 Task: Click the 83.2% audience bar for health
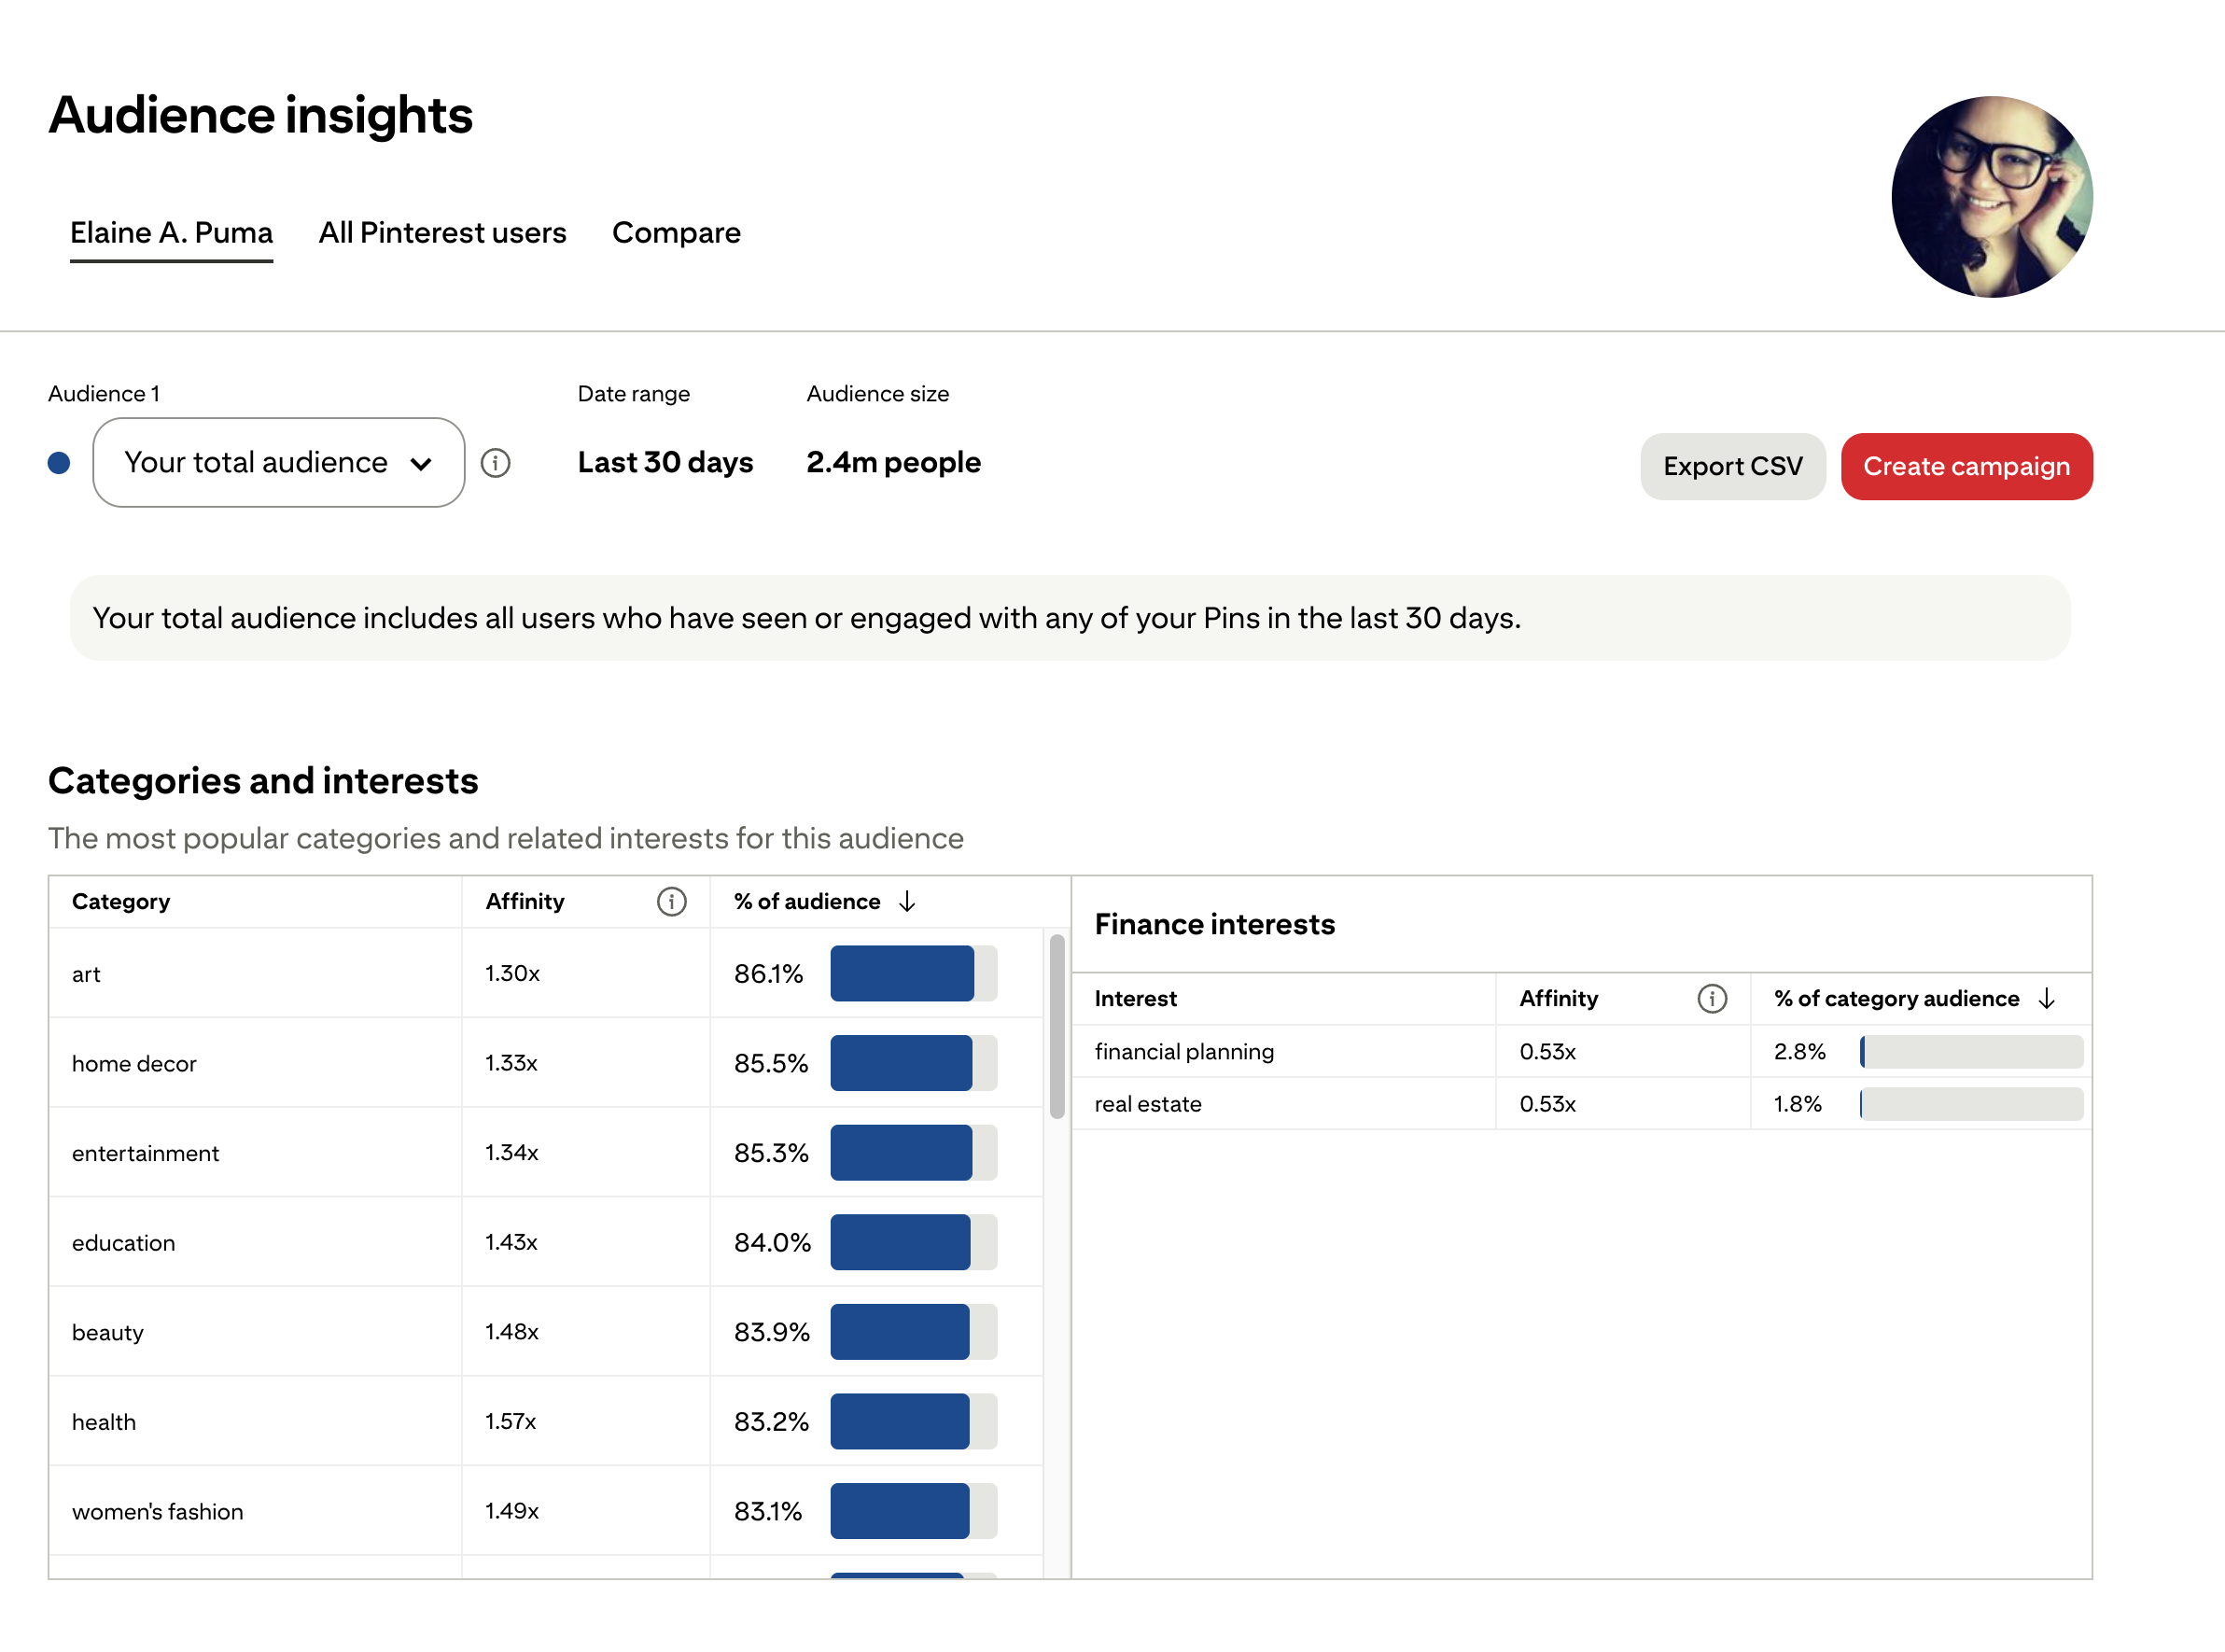[x=914, y=1422]
